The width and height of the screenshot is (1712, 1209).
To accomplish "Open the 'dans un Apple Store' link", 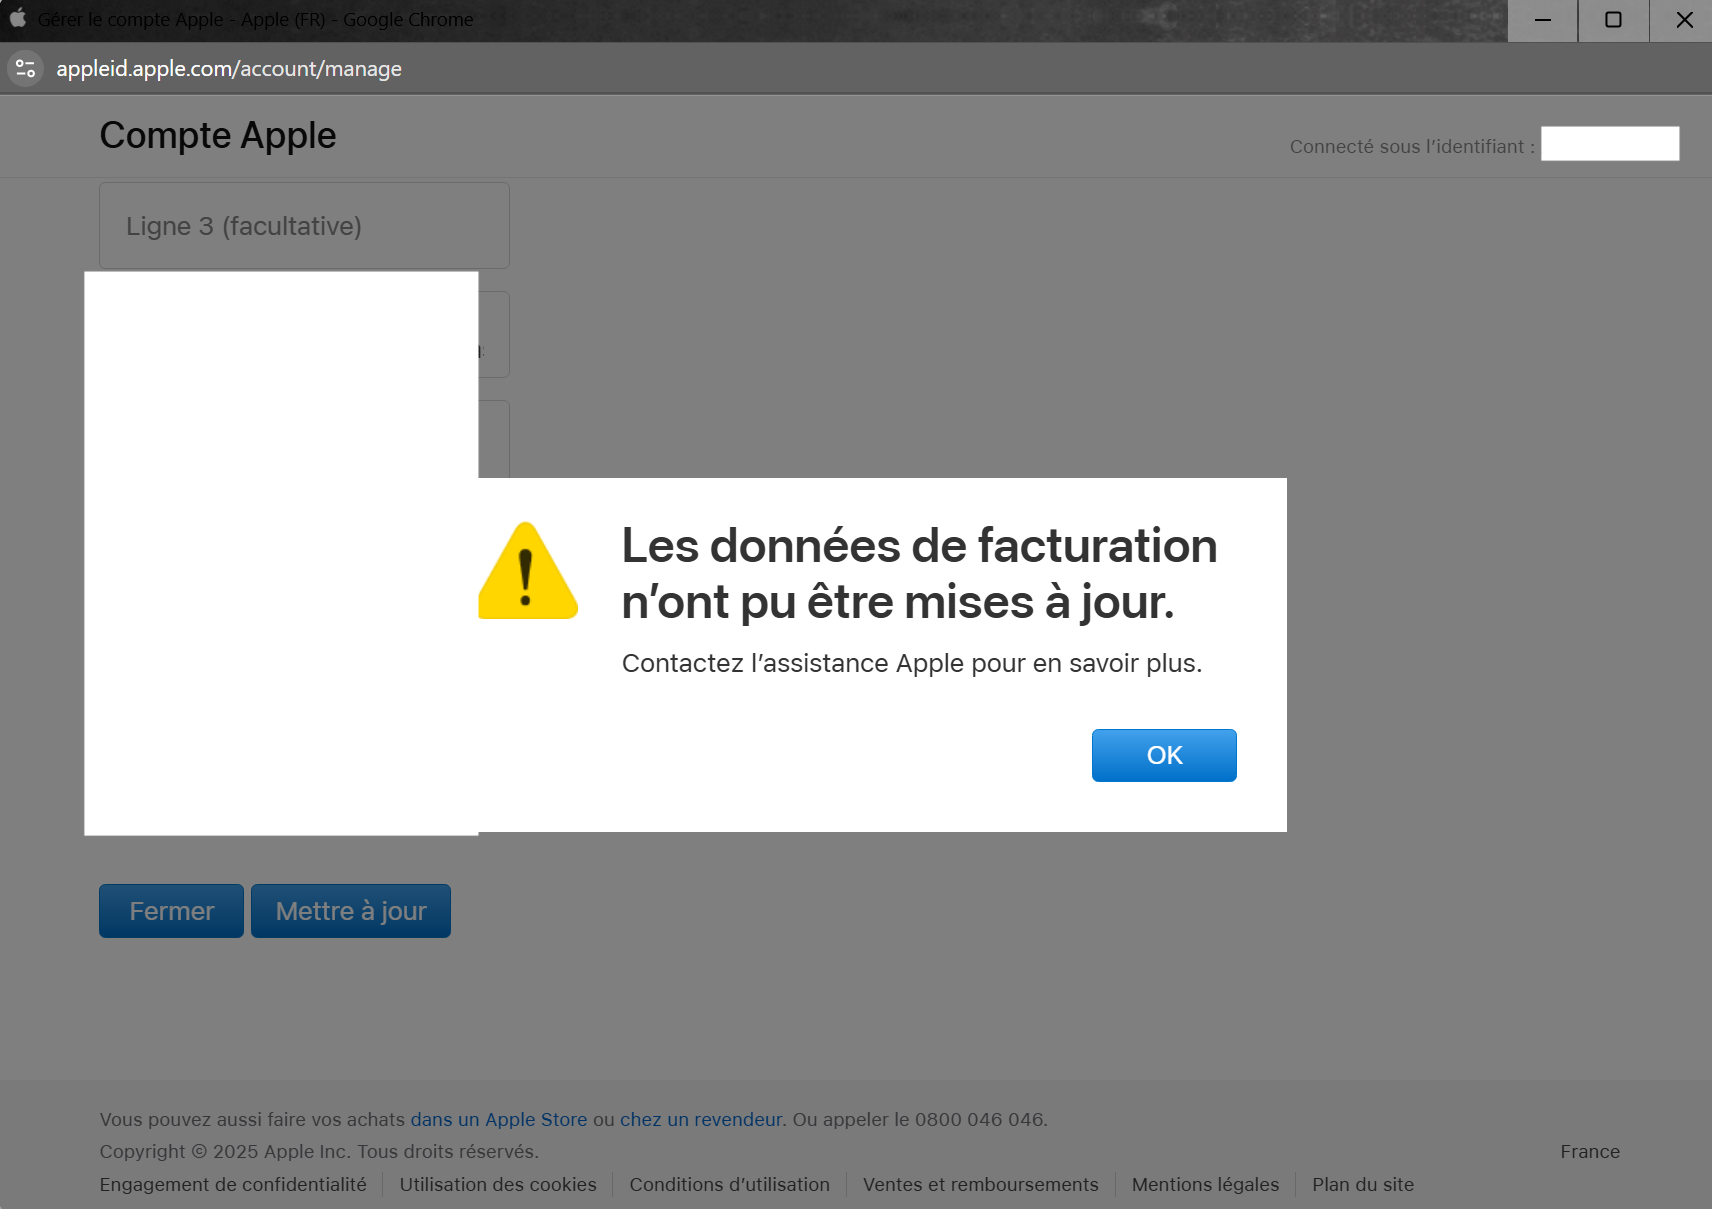I will click(x=499, y=1120).
